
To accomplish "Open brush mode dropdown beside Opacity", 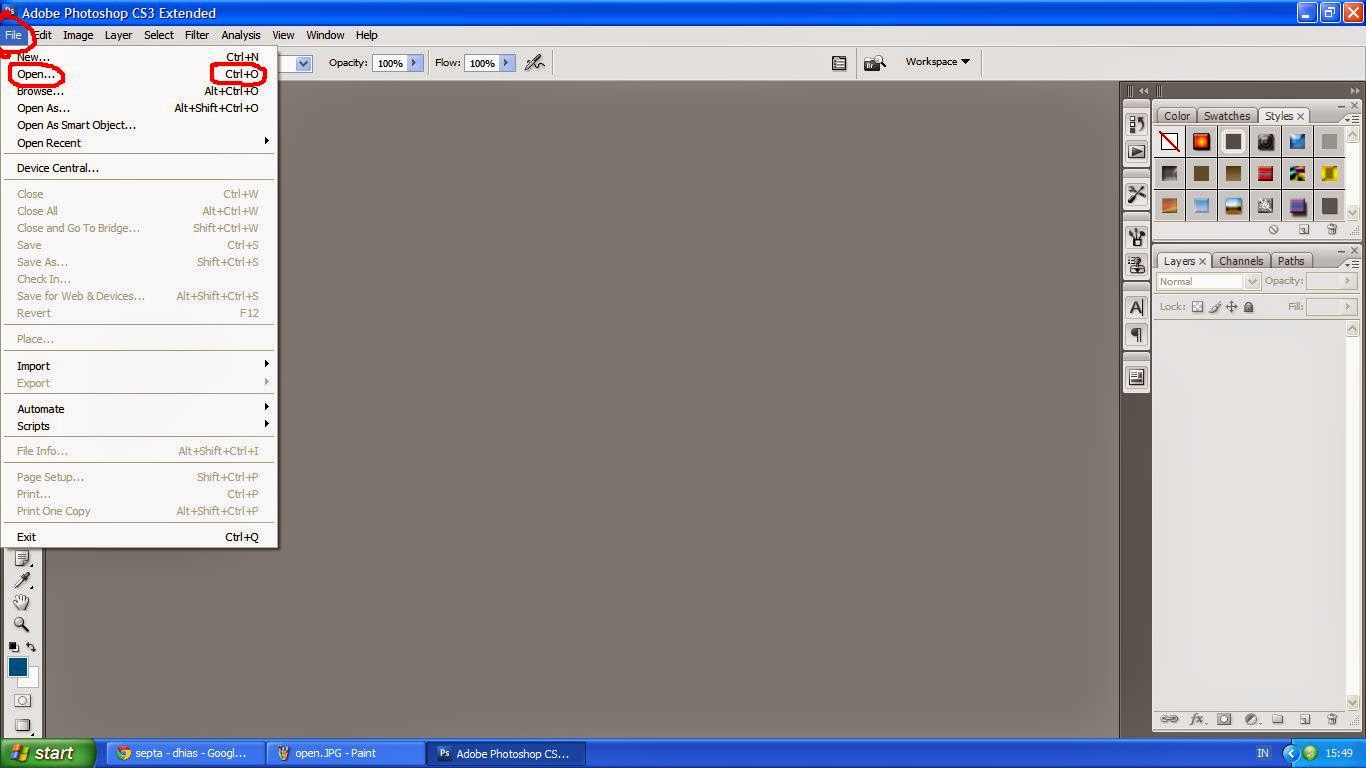I will 304,63.
